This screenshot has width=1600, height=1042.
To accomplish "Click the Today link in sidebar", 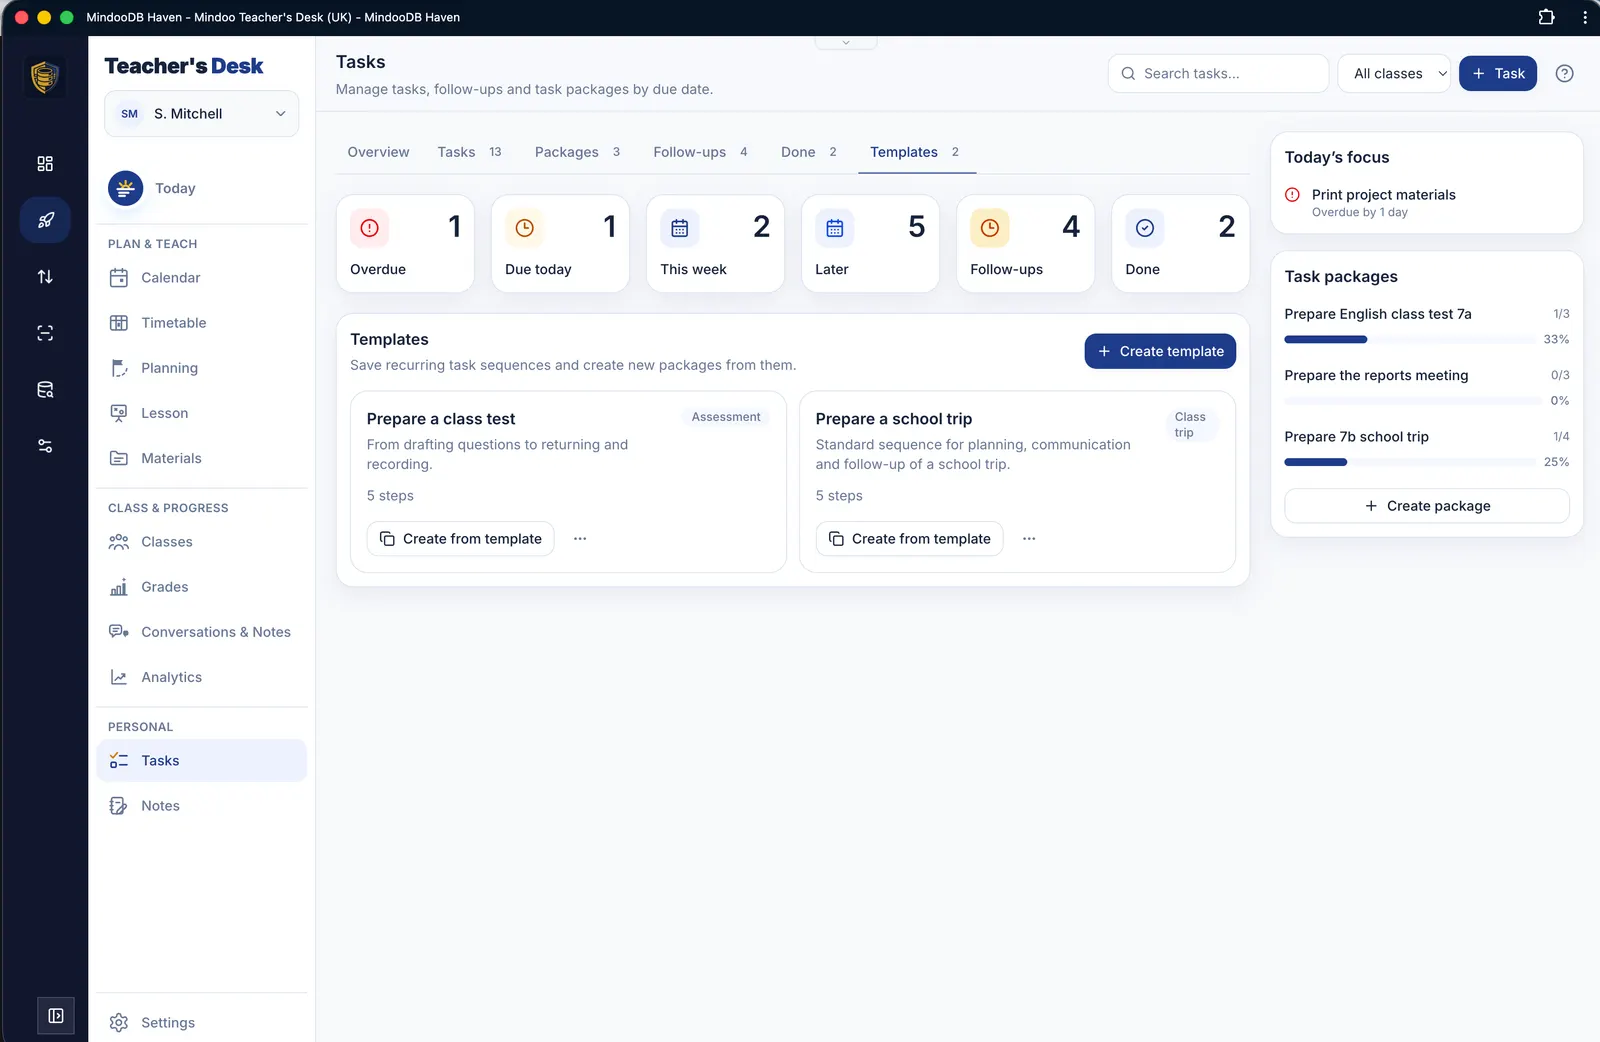I will pos(175,189).
